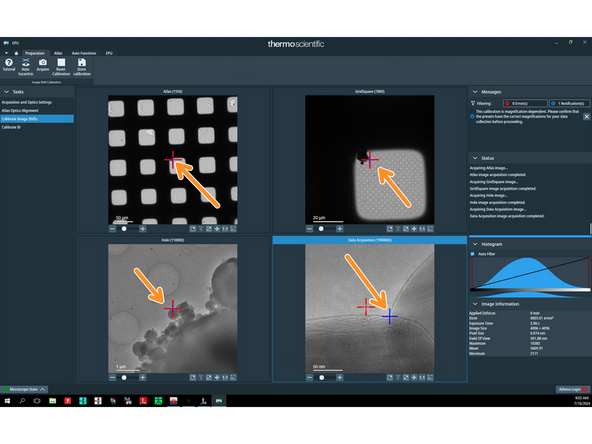
Task: Open the Tutorial help icon
Action: pos(9,65)
